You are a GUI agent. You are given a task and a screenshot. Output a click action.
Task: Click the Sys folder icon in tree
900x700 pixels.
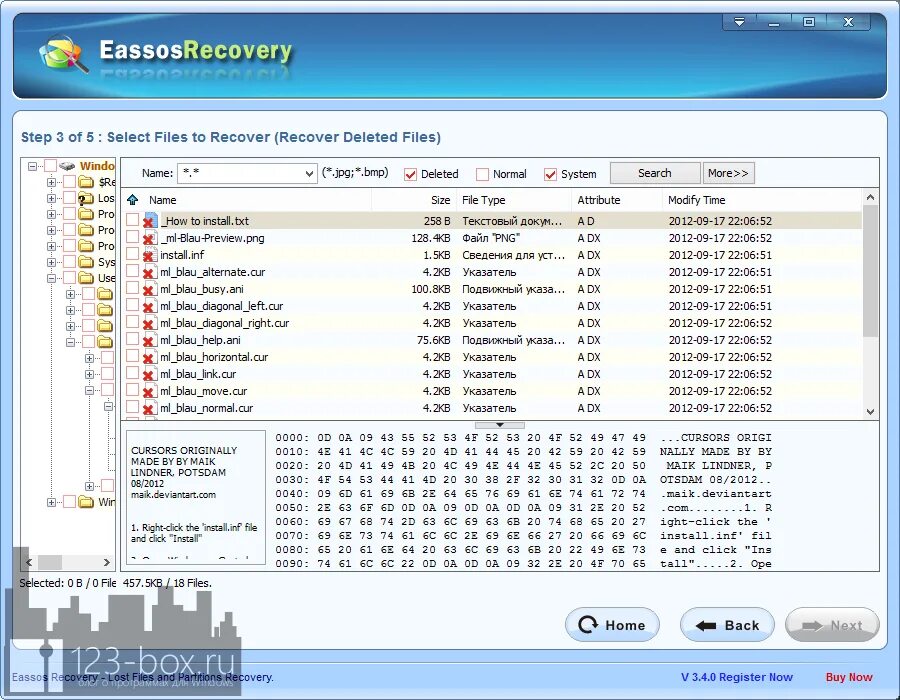(86, 262)
